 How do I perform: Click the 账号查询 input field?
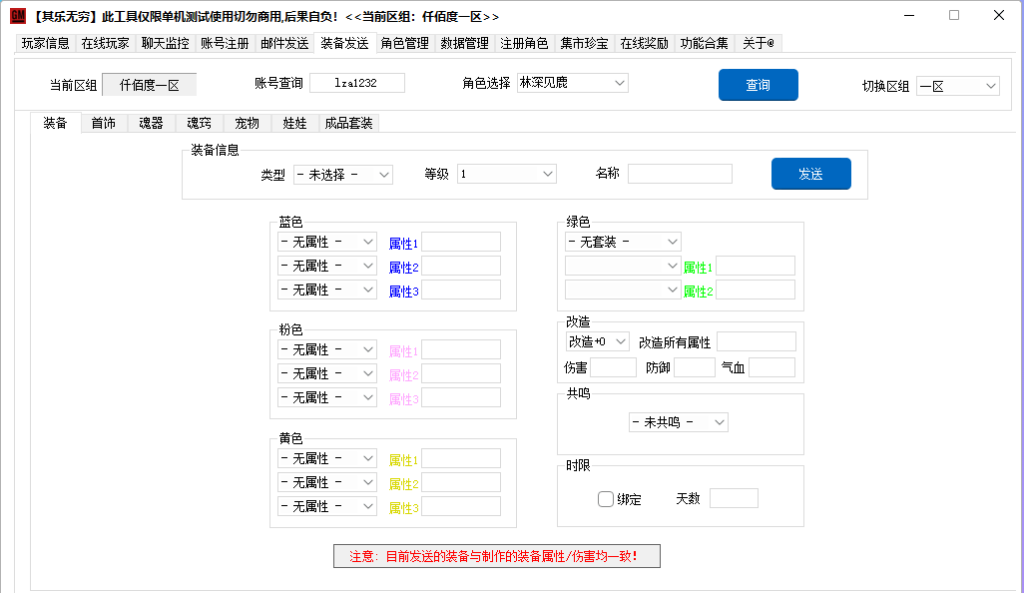(x=357, y=83)
